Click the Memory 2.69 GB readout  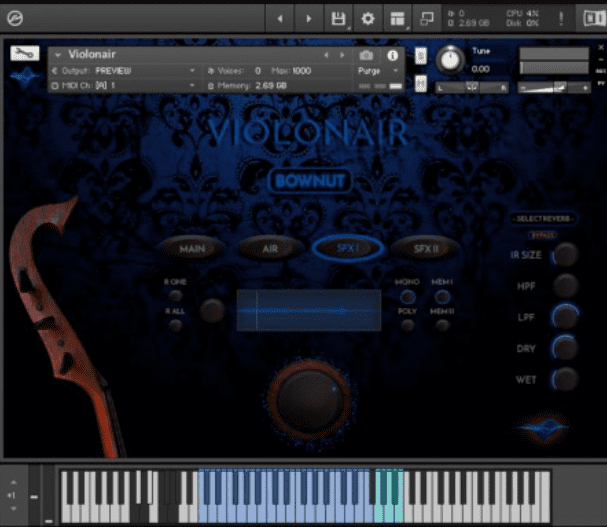(x=247, y=86)
